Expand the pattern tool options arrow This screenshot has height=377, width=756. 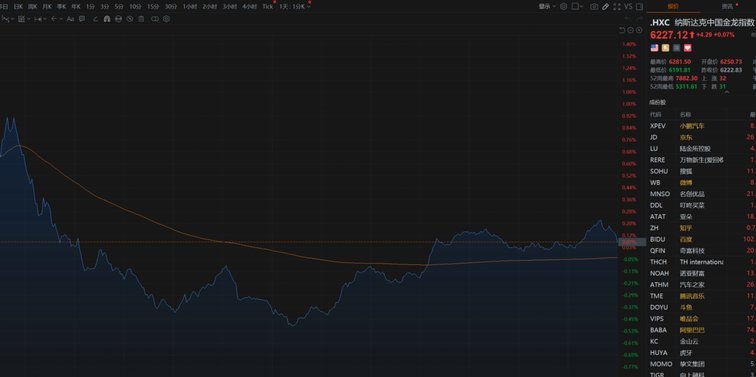[28, 19]
